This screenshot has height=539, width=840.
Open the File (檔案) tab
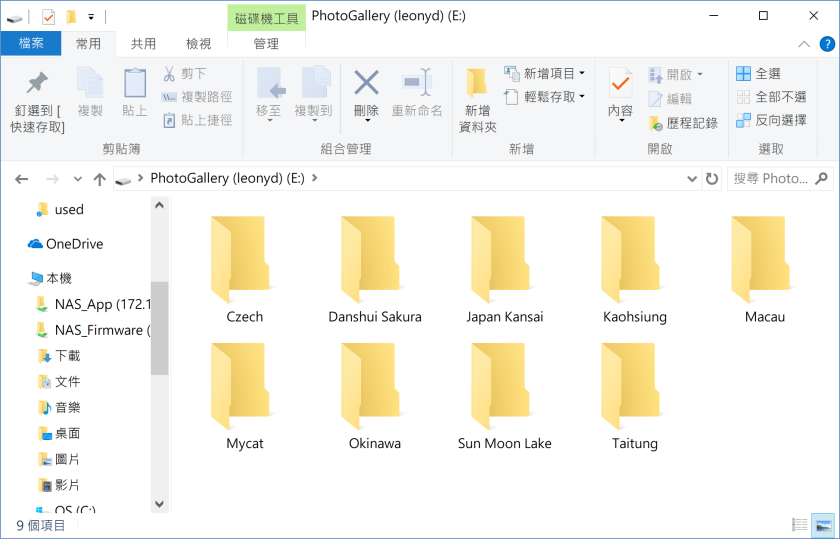(31, 43)
